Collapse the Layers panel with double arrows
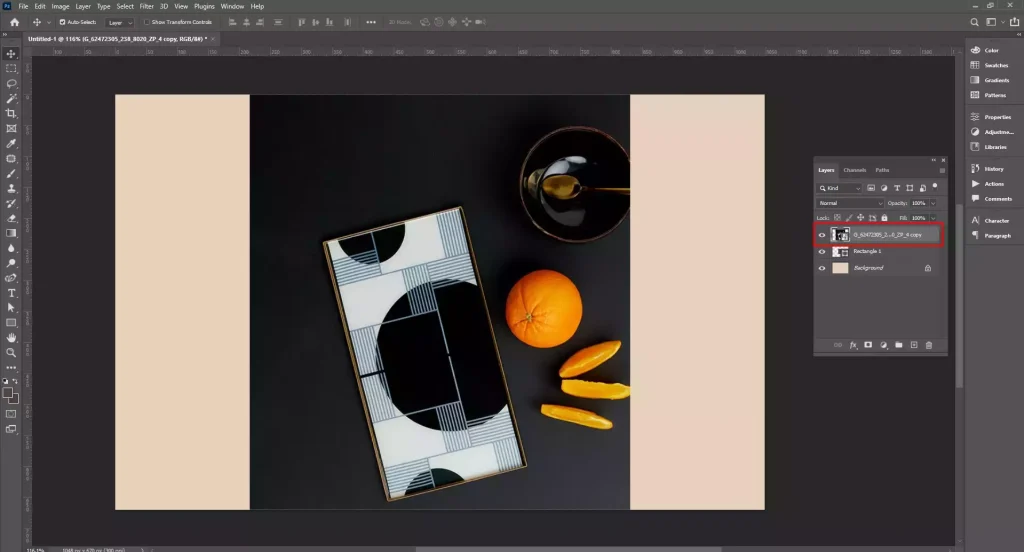The width and height of the screenshot is (1024, 552). point(934,160)
